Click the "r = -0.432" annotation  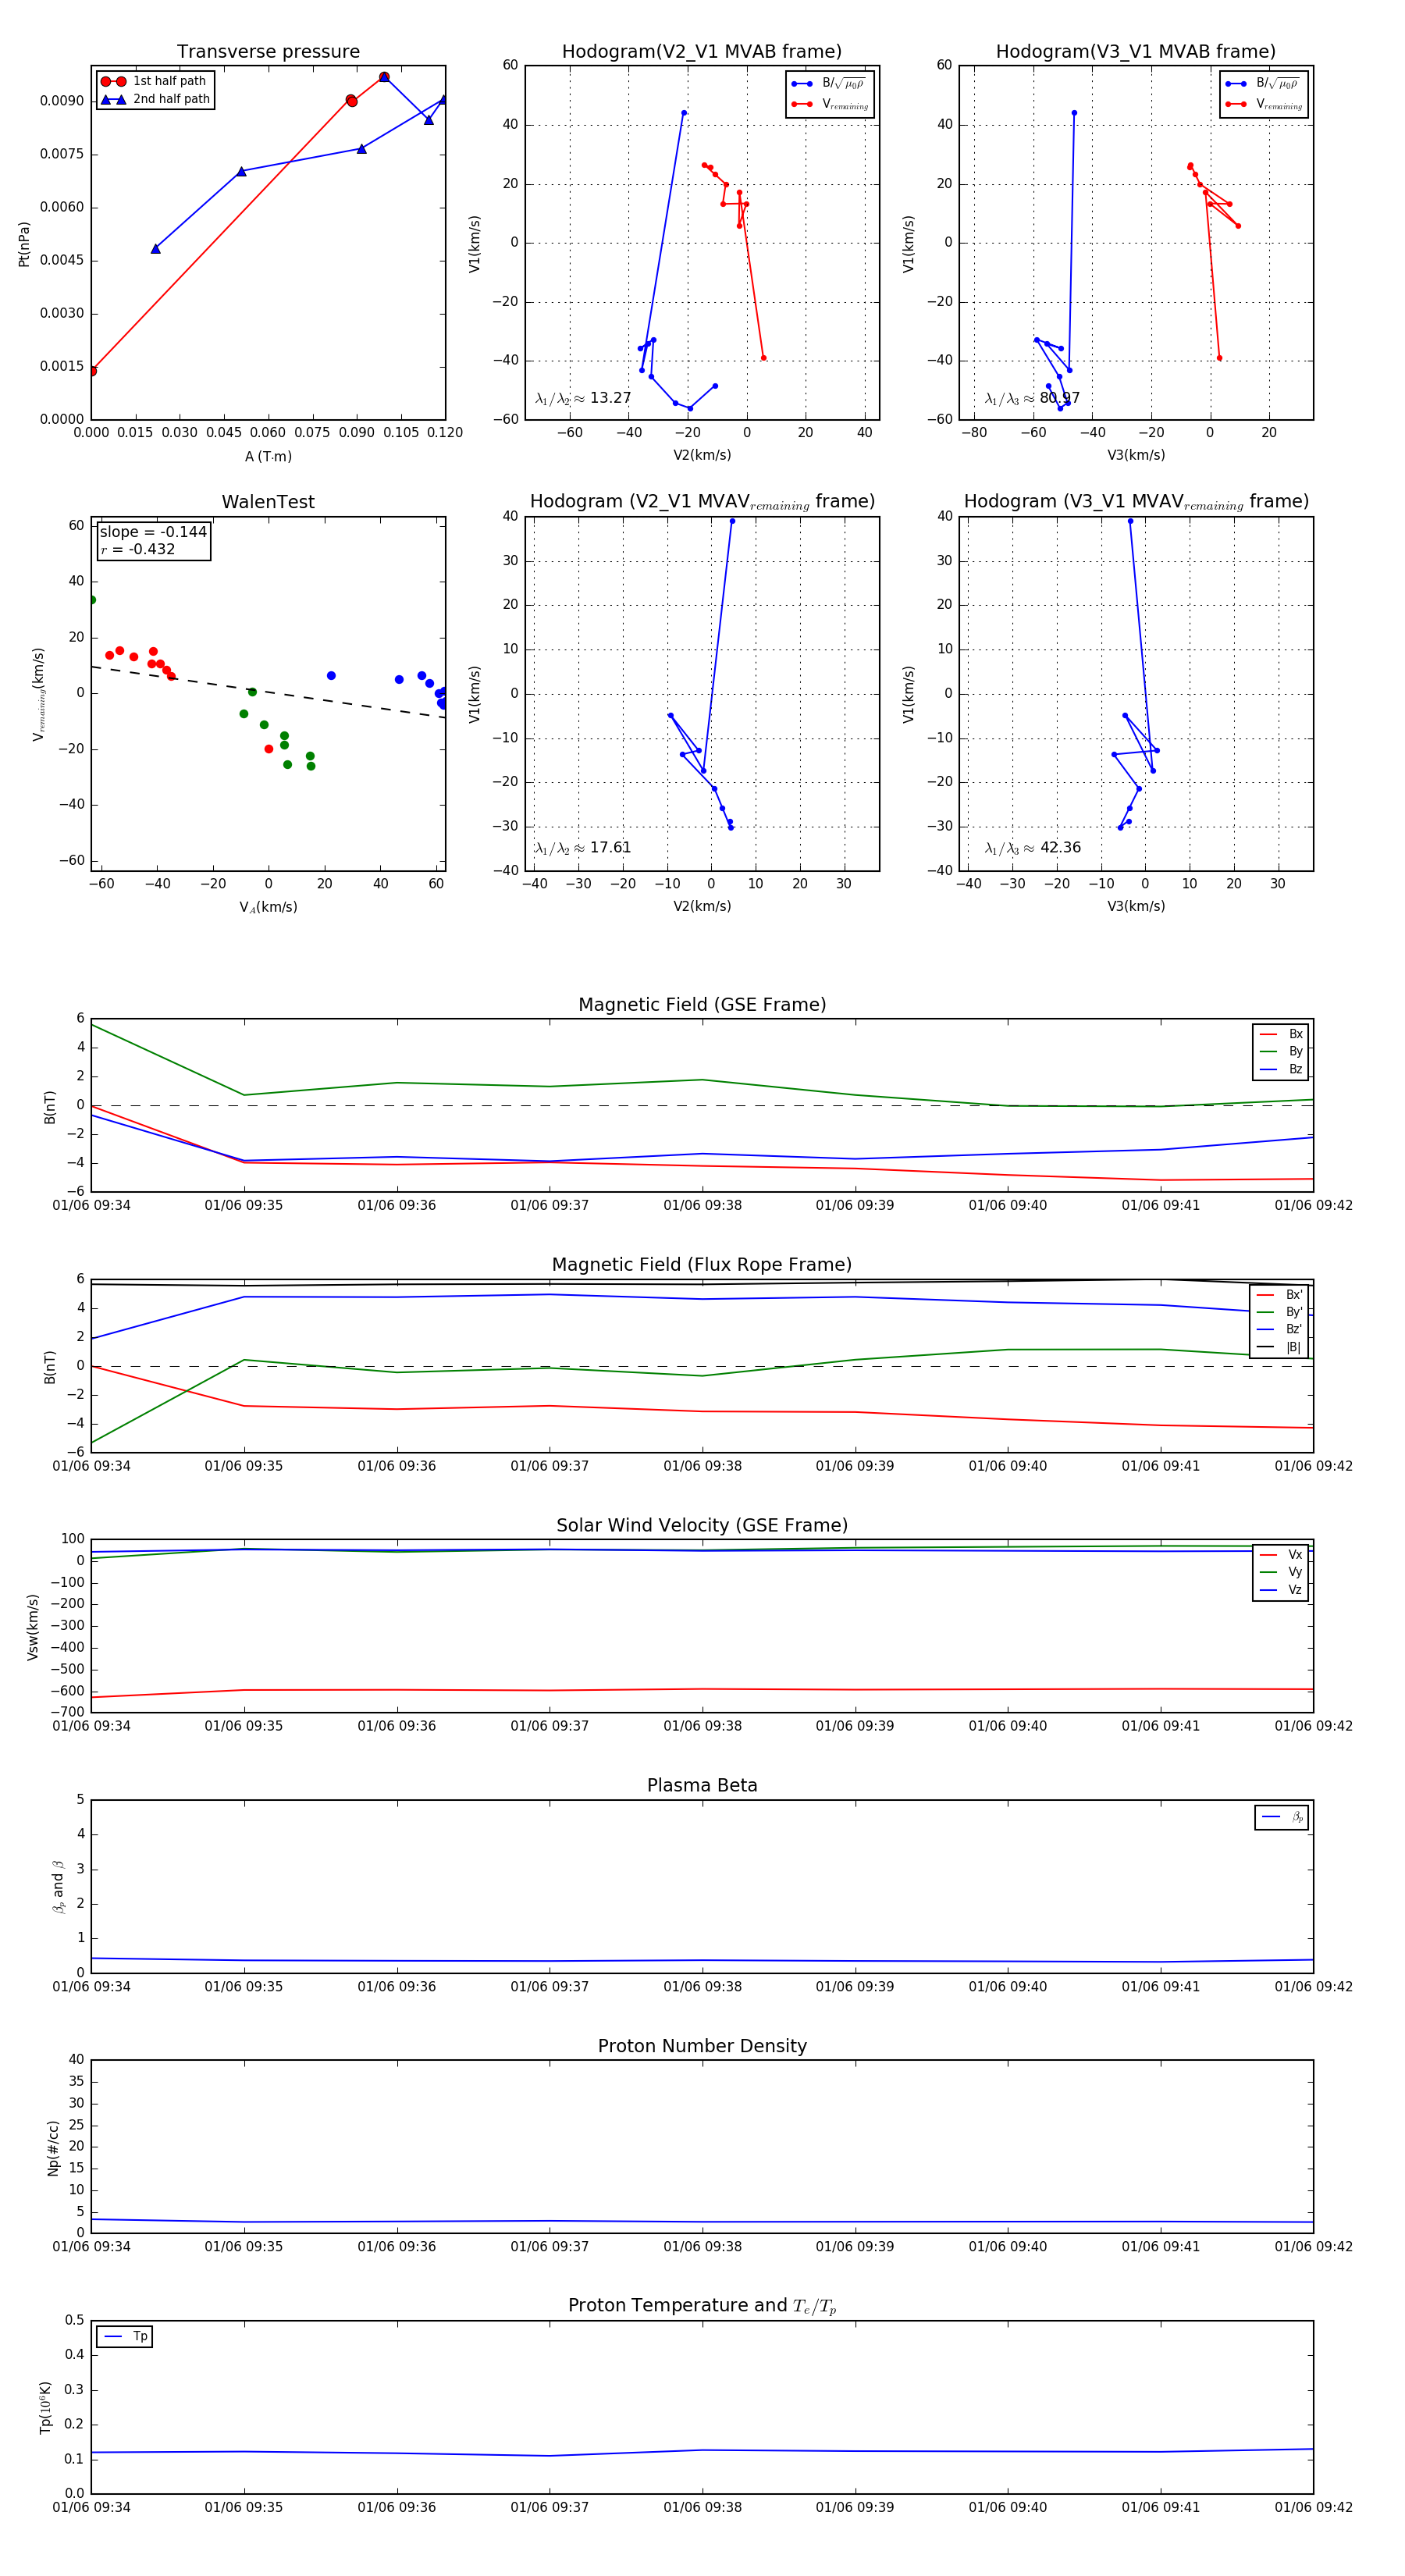[138, 549]
